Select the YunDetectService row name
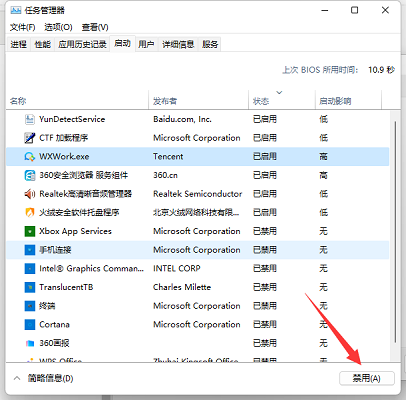The height and width of the screenshot is (400, 406). [x=72, y=119]
